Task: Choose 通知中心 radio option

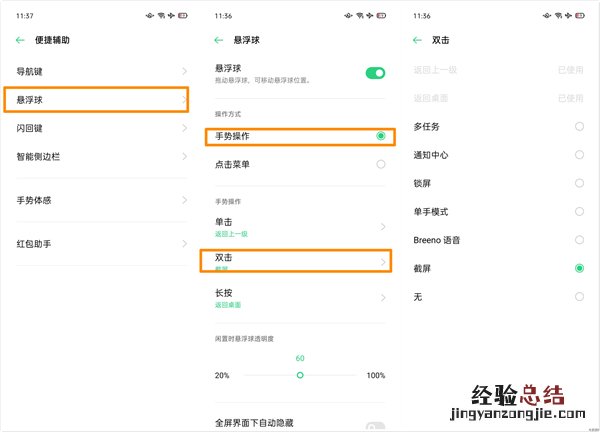Action: point(579,155)
